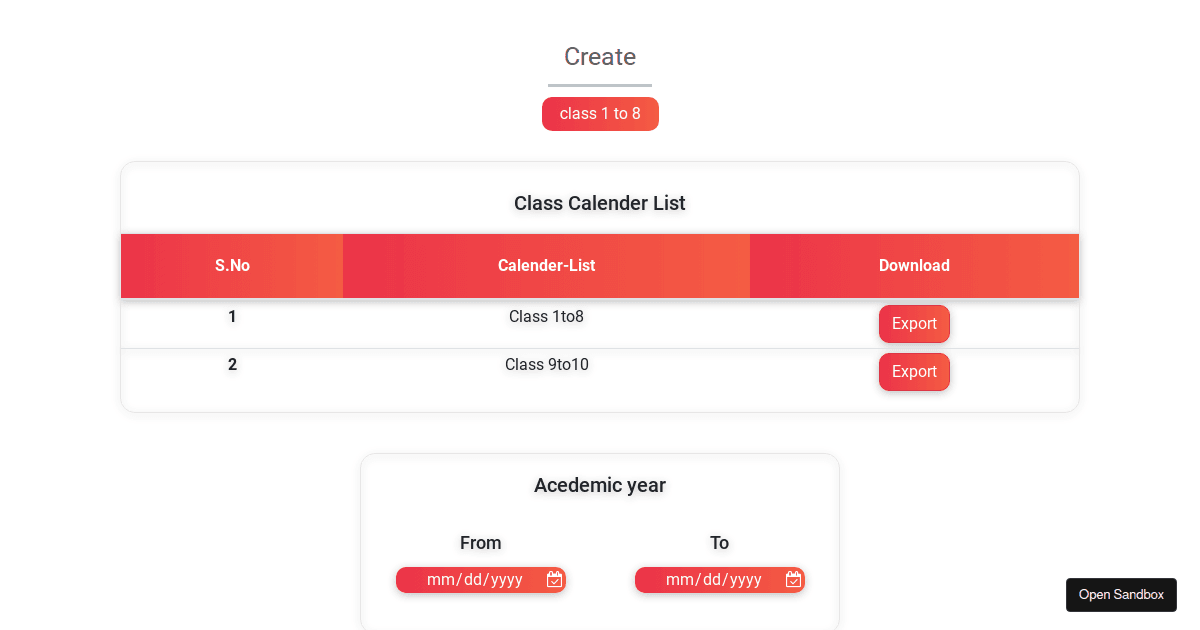Image resolution: width=1200 pixels, height=630 pixels.
Task: Click the Calender-List column header
Action: (x=546, y=265)
